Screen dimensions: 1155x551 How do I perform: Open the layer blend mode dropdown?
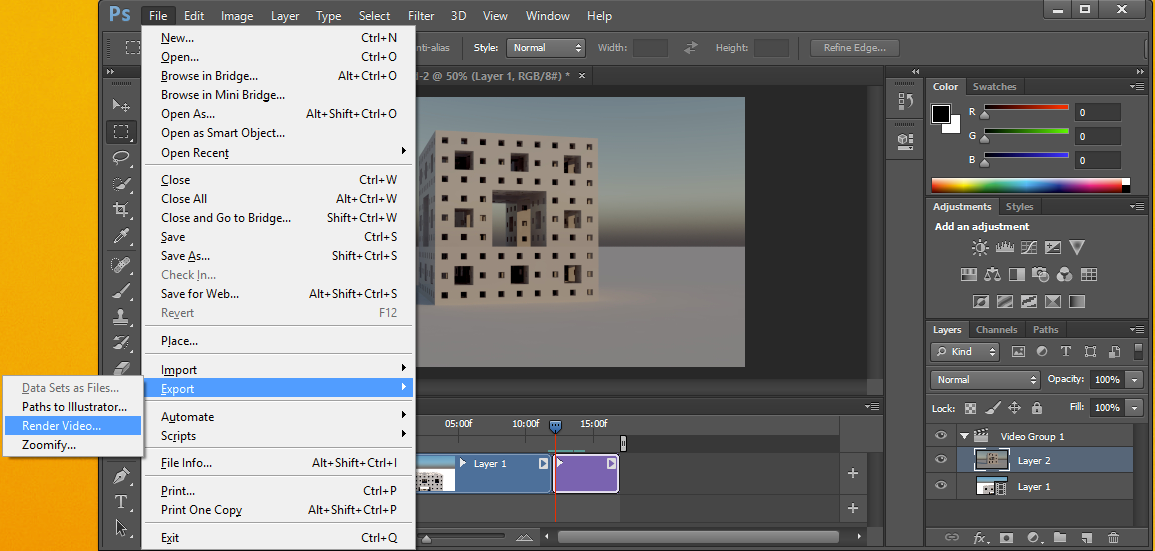click(985, 379)
